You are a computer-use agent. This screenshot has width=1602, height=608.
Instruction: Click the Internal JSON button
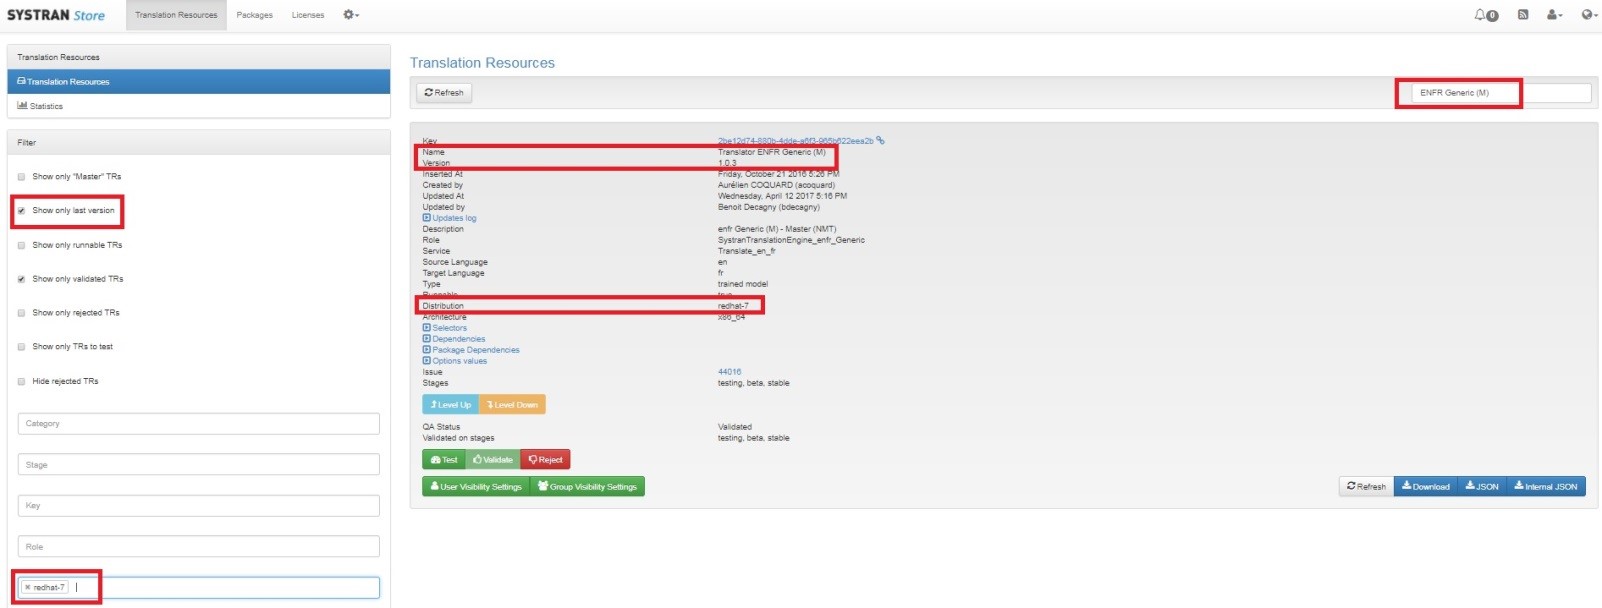tap(1546, 487)
